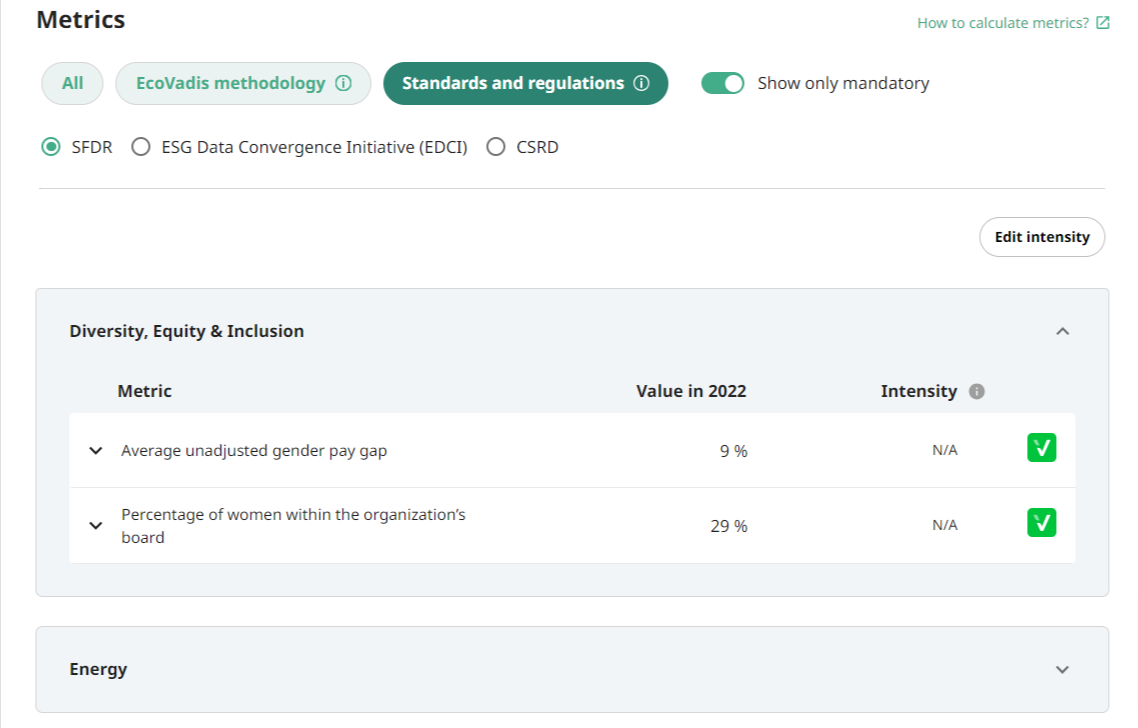Expand the Percentage of women on board row

(x=96, y=525)
